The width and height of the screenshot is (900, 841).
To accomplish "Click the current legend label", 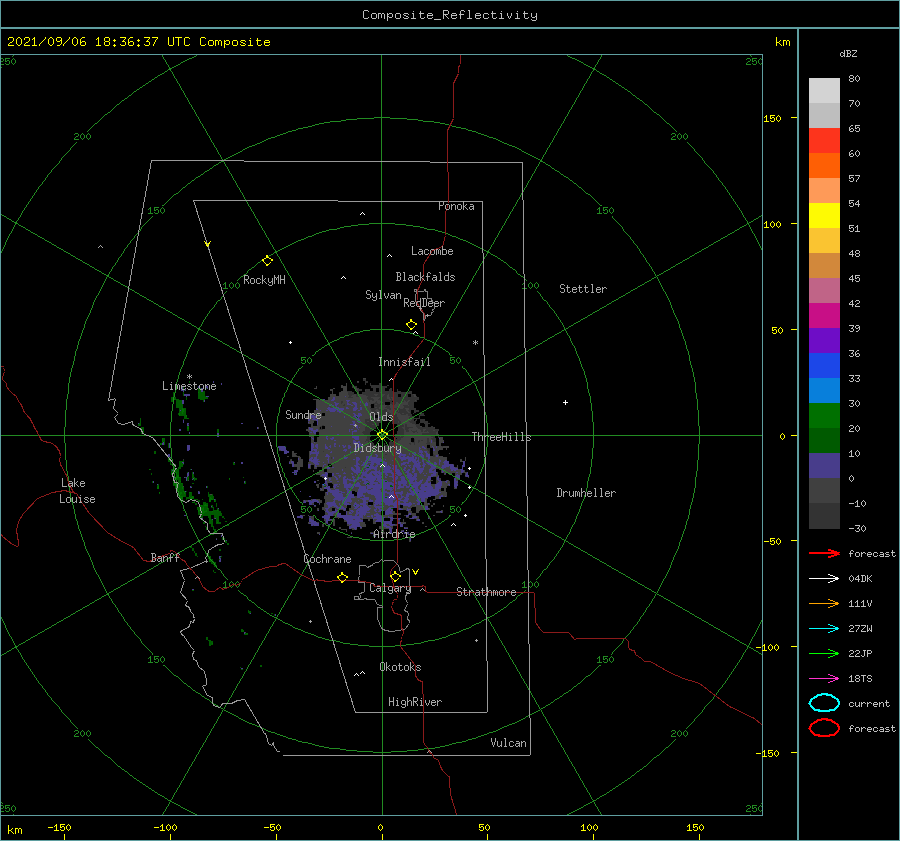I will point(869,703).
